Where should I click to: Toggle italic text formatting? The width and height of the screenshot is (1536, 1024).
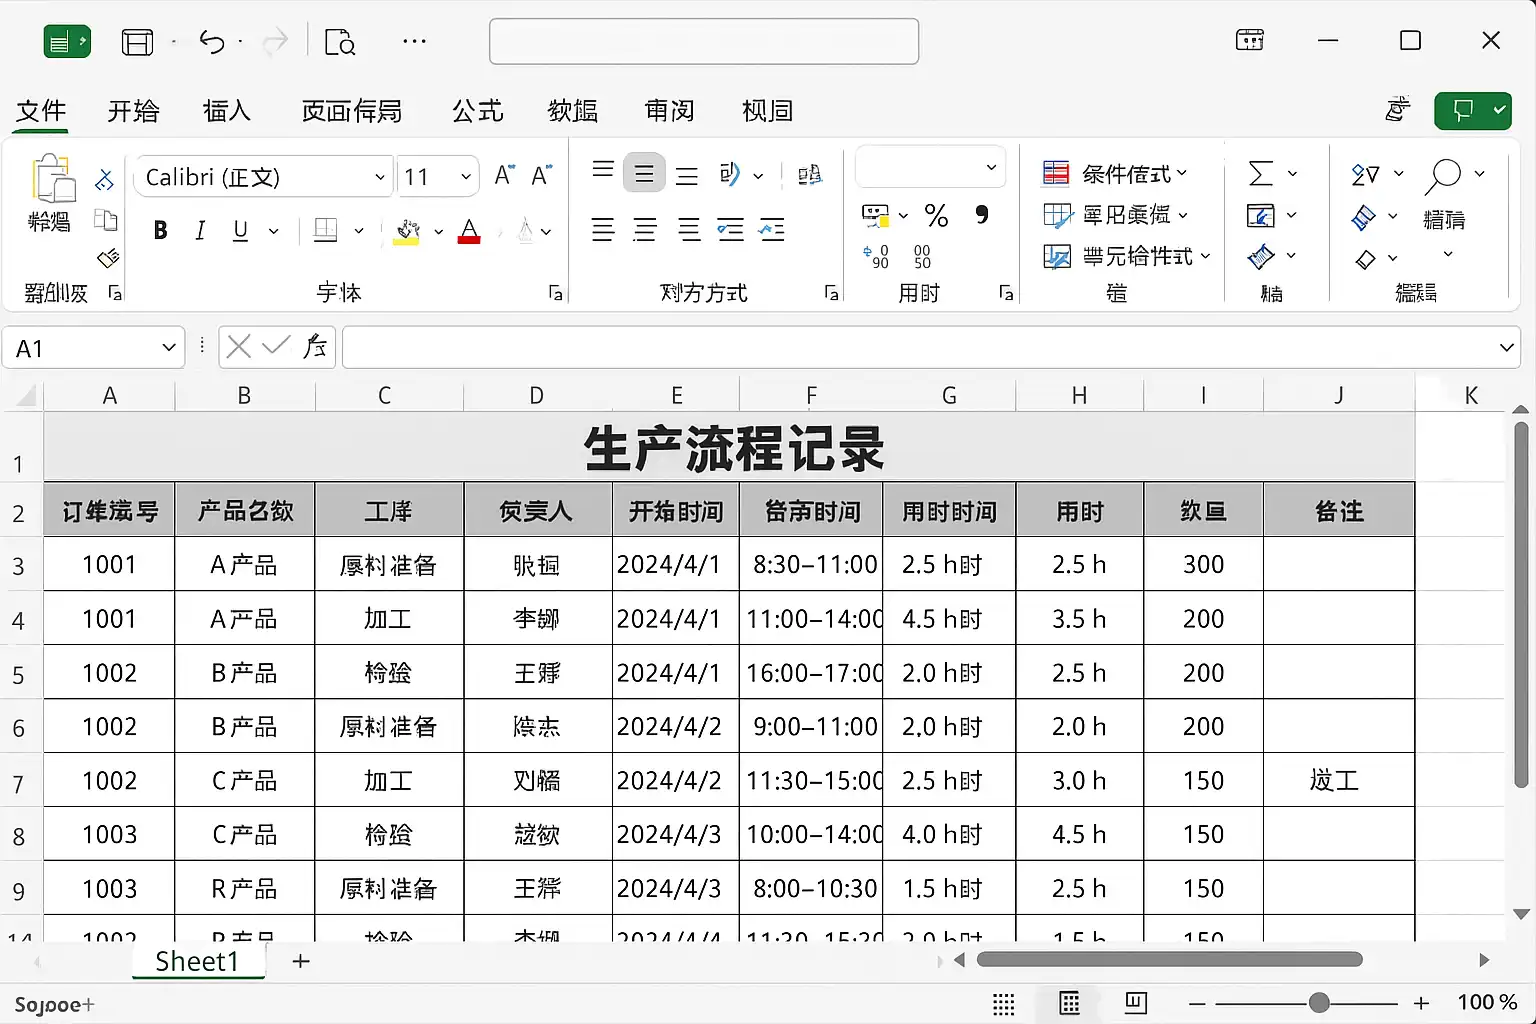coord(200,231)
